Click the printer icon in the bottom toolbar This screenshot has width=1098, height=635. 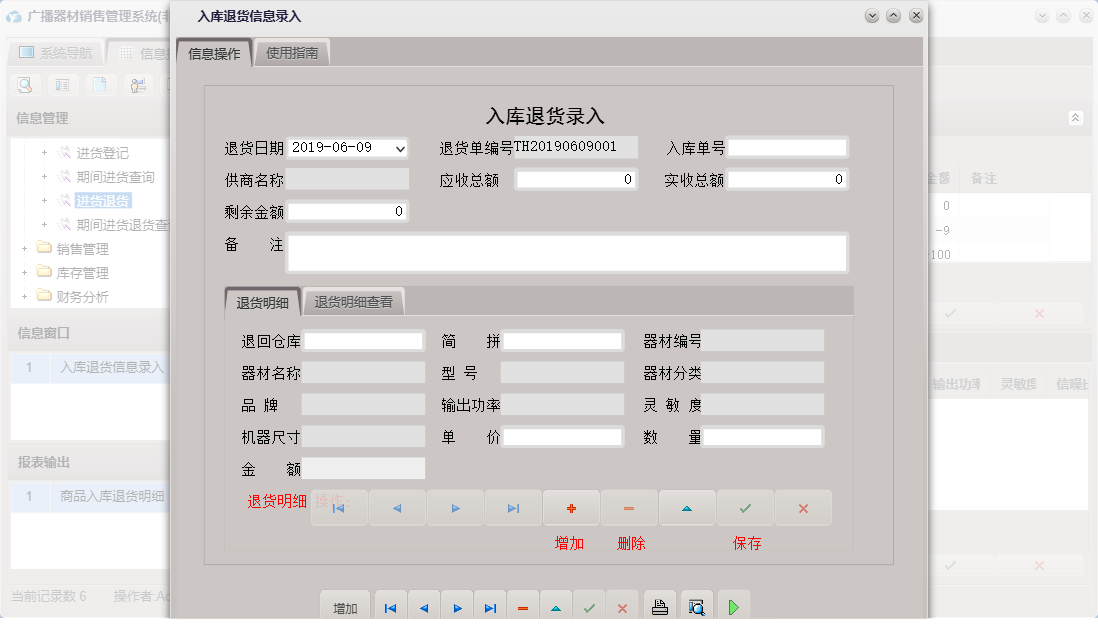[659, 604]
